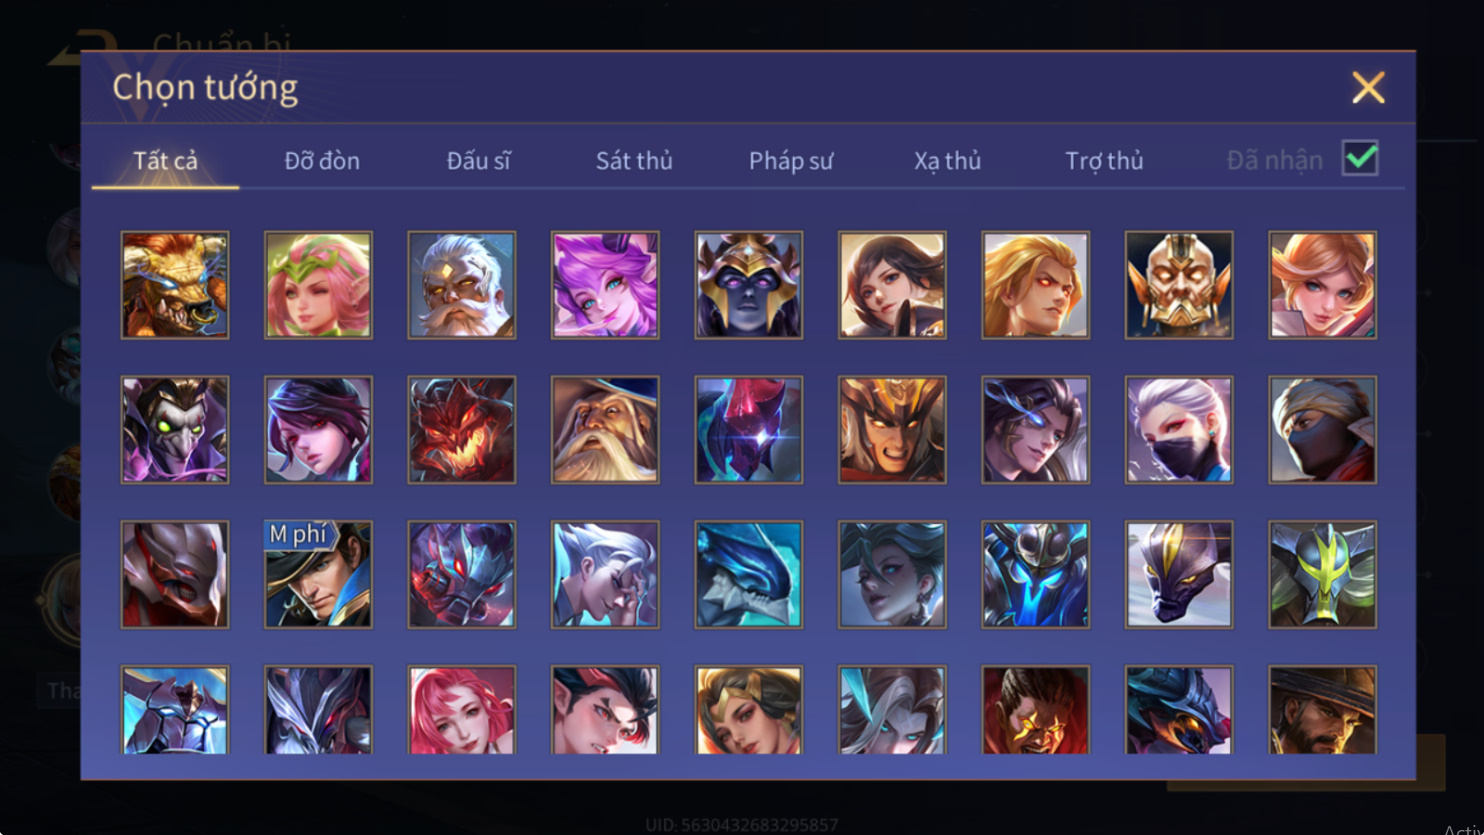Close the Chọn tướng dialog
The width and height of the screenshot is (1484, 835).
point(1368,88)
